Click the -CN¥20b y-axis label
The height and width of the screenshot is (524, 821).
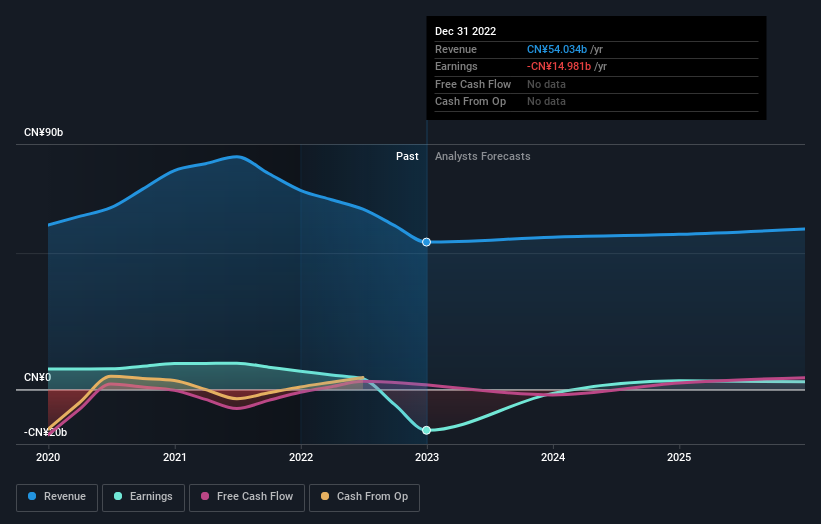46,432
